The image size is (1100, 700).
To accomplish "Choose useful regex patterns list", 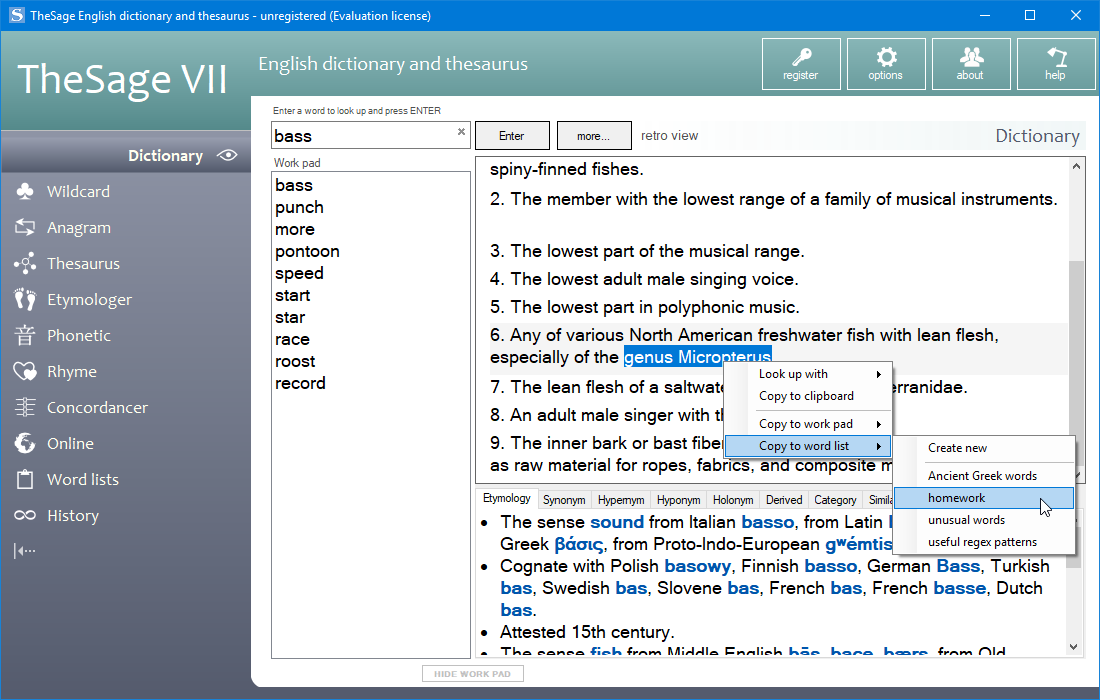I will (982, 542).
